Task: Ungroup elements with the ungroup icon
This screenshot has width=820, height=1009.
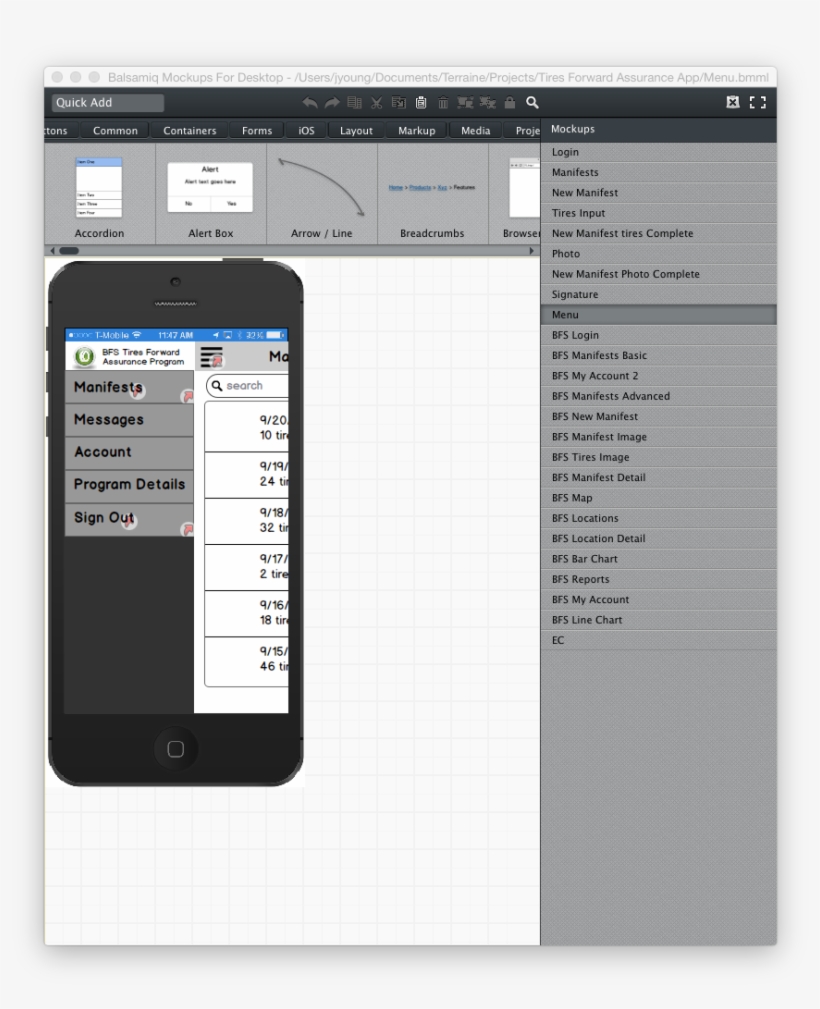Action: [485, 102]
